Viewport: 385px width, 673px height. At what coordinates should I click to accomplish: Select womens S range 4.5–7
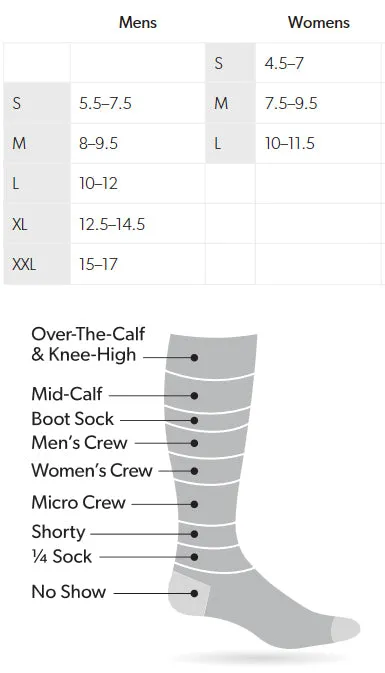click(x=284, y=63)
